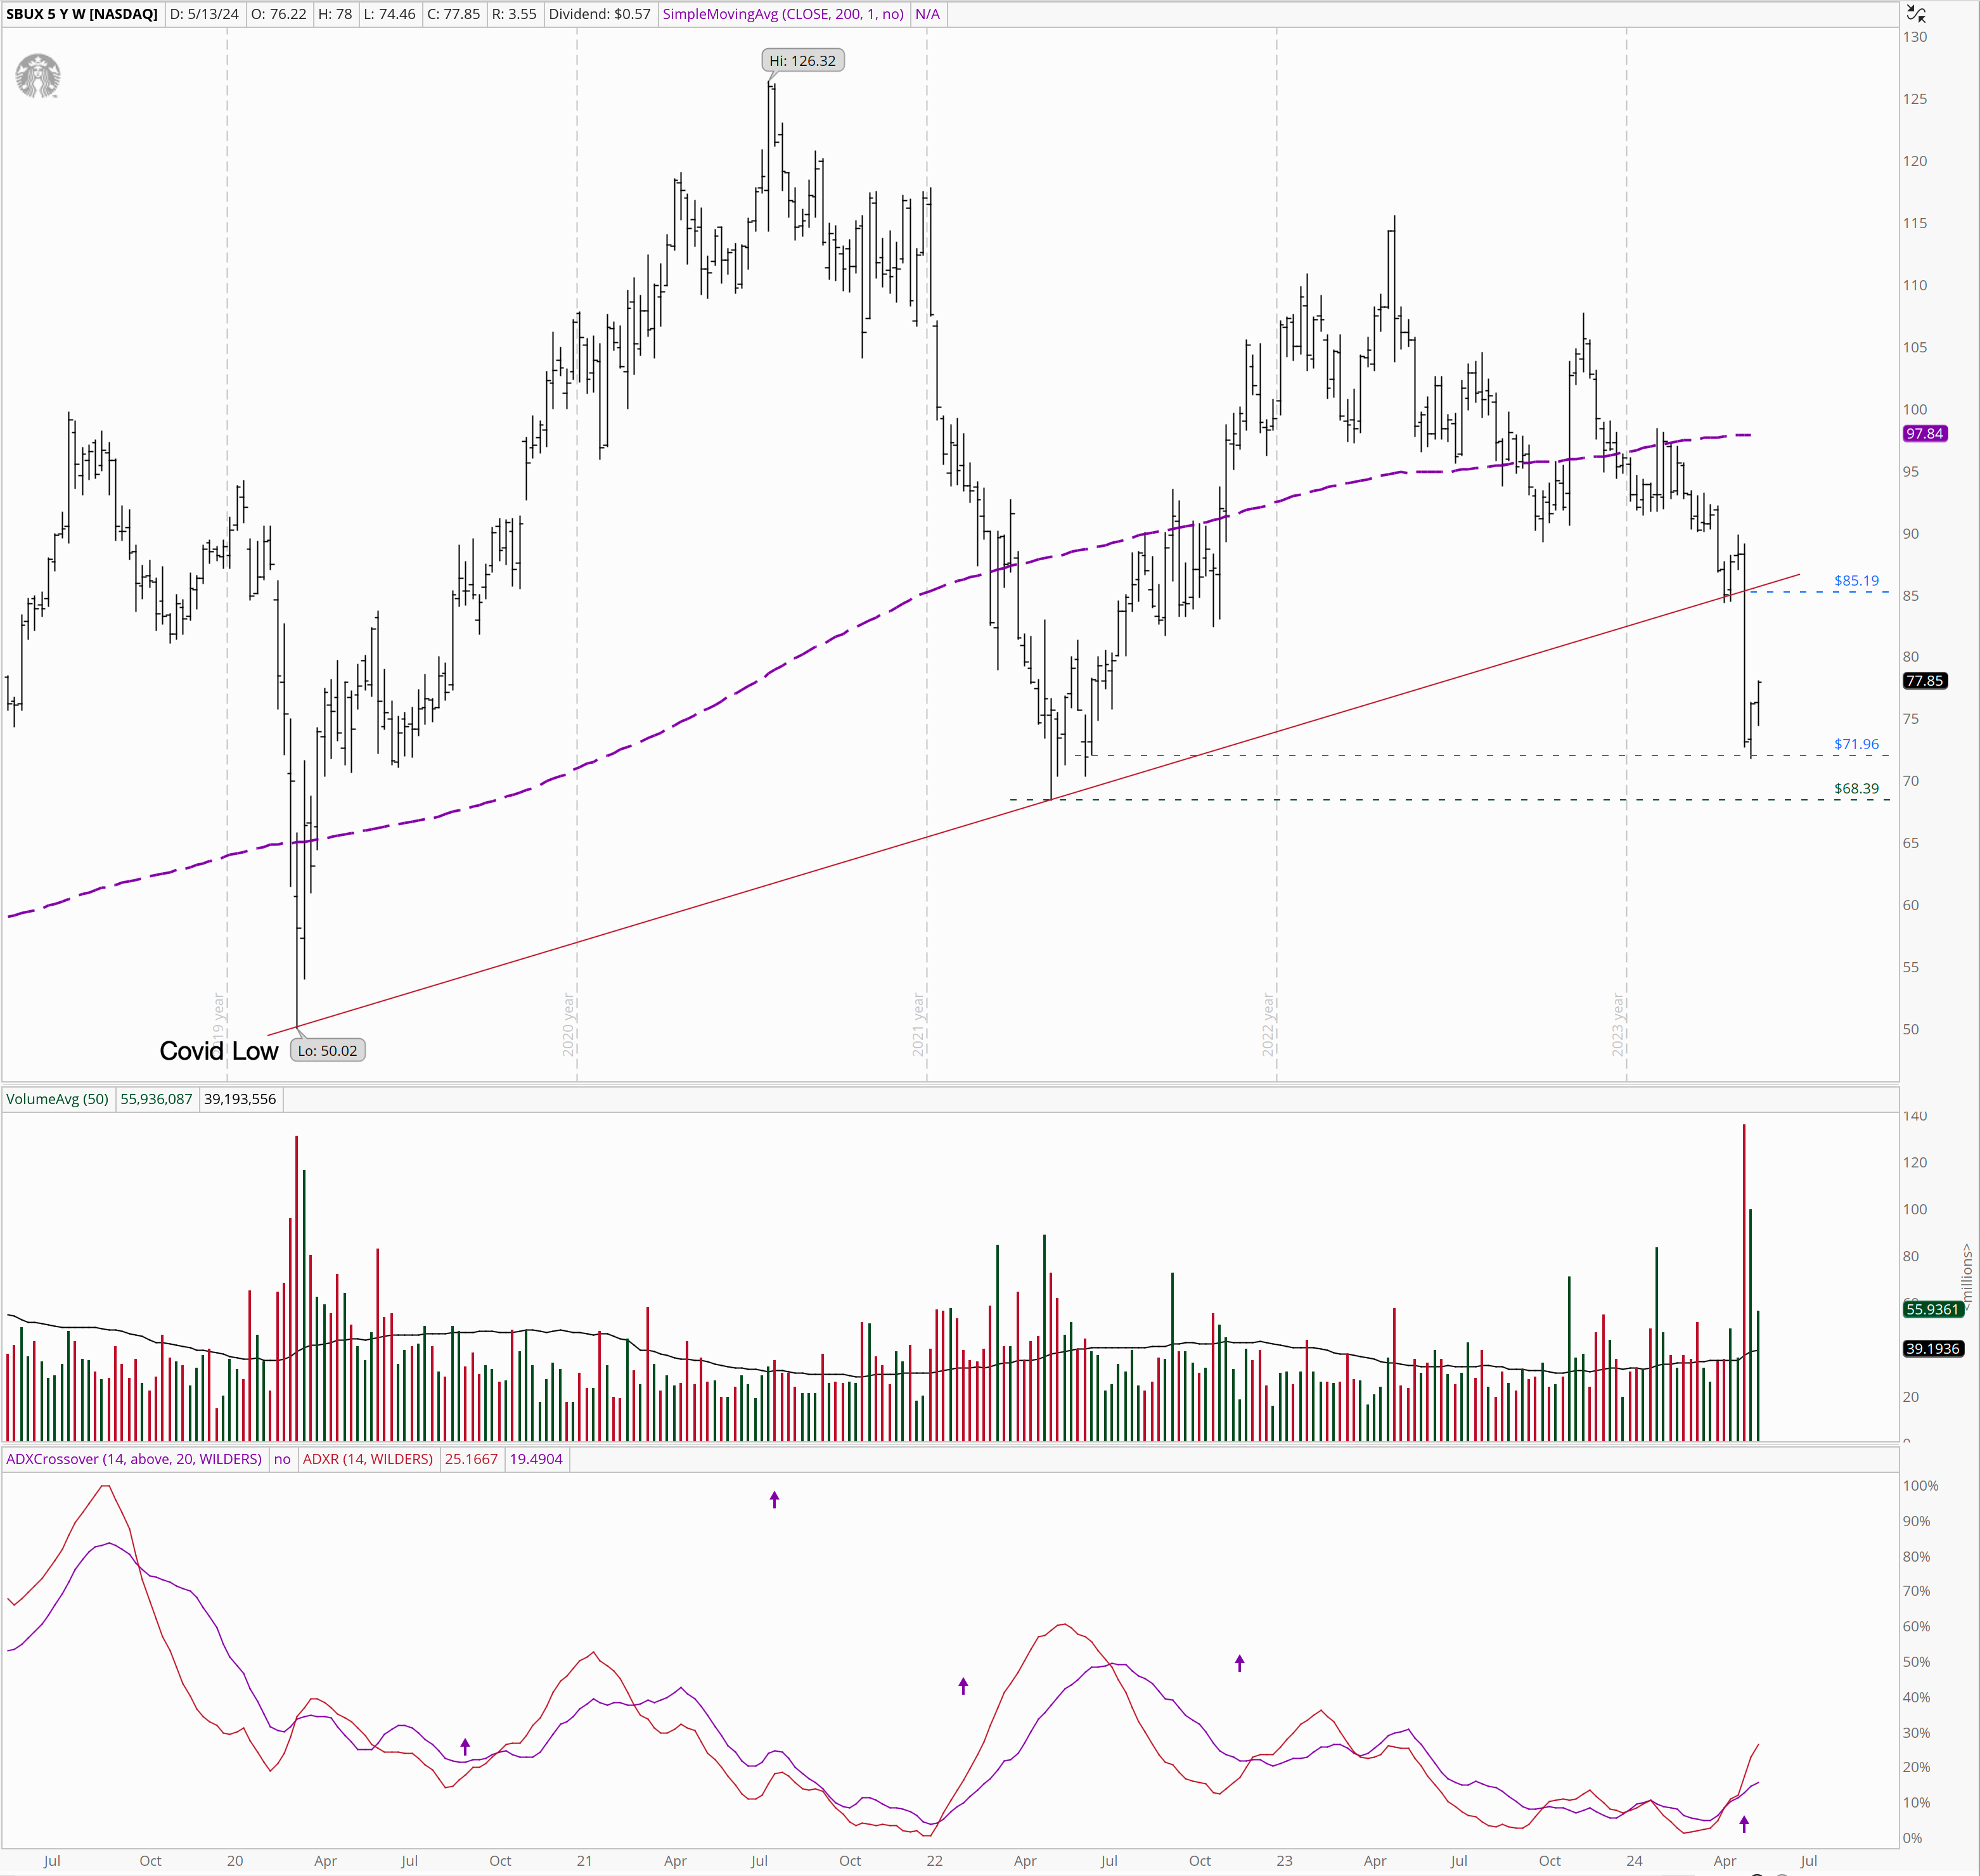
Task: Click the 100% label on ADX axis
Action: 1920,1485
